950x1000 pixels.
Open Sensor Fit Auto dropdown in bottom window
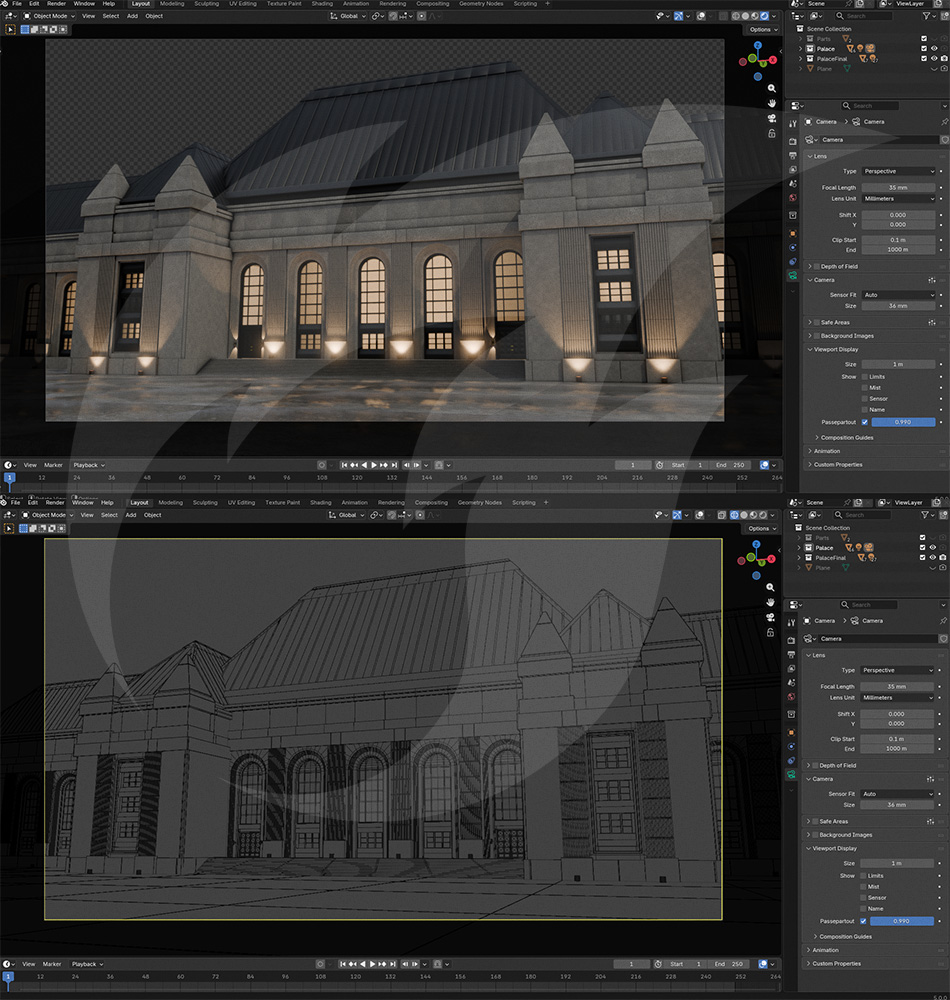(x=898, y=794)
